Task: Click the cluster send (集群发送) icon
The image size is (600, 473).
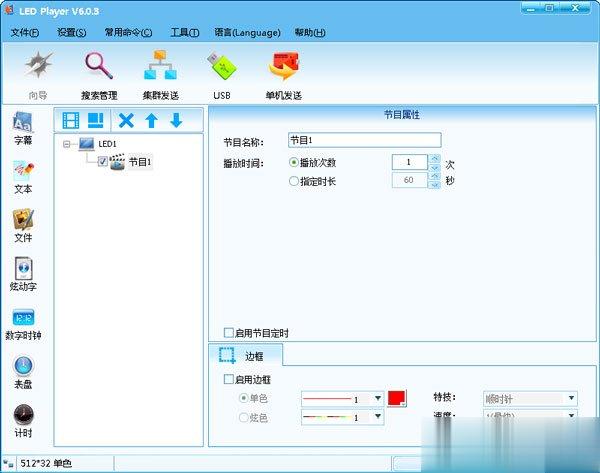Action: (160, 65)
